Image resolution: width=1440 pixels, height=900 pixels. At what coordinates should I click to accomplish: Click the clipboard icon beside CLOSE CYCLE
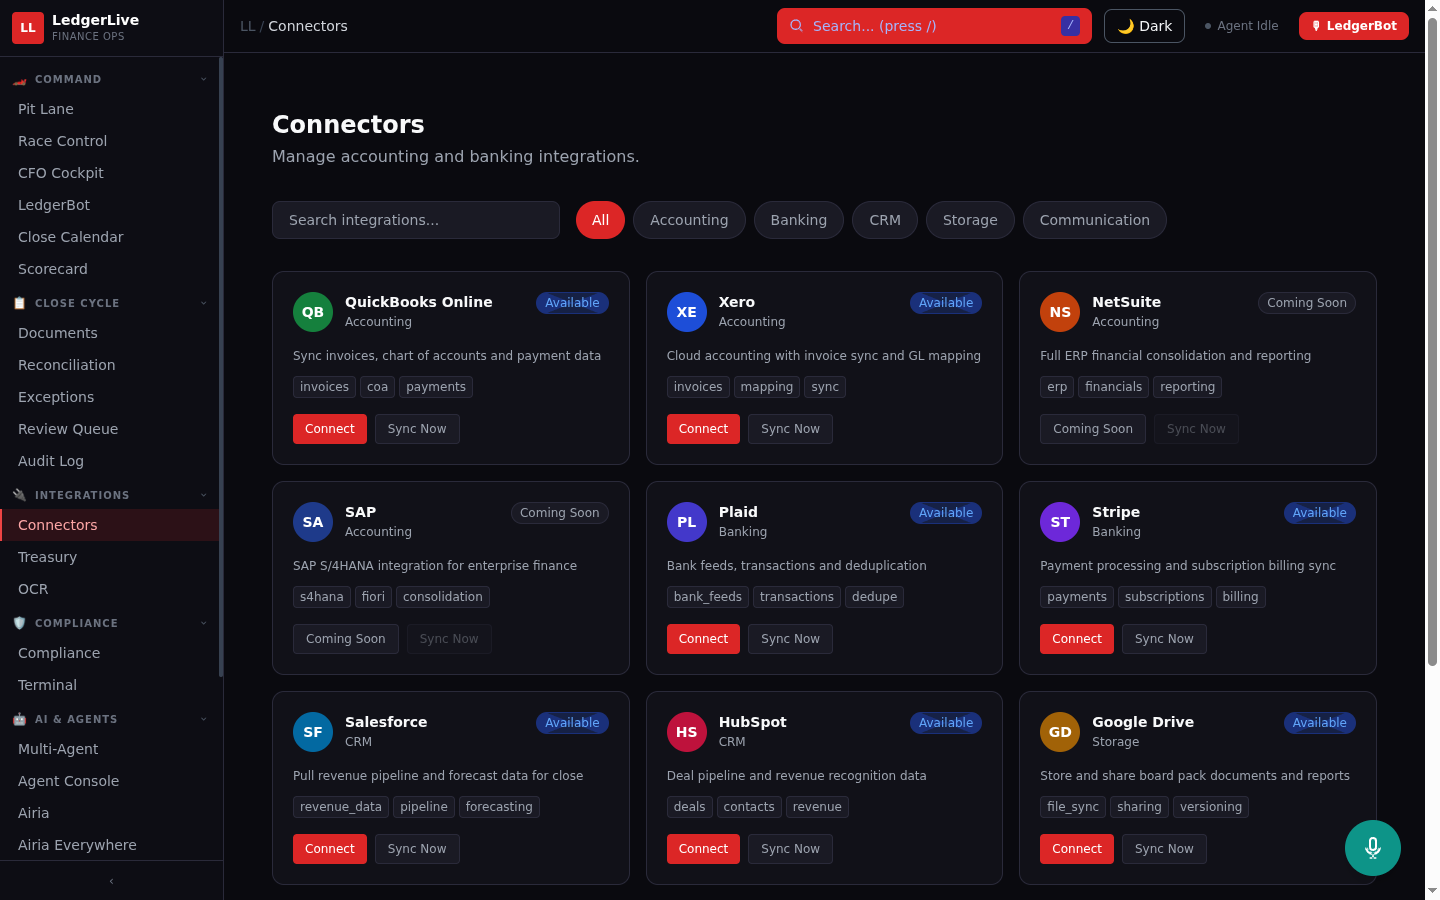(x=20, y=303)
